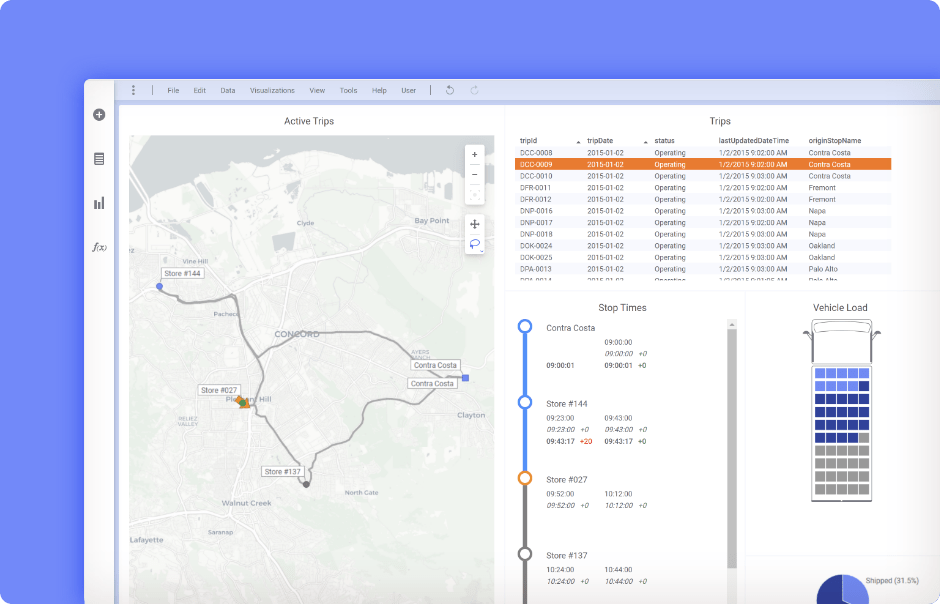Open the View menu
Screen dimensions: 940x604
coord(317,90)
